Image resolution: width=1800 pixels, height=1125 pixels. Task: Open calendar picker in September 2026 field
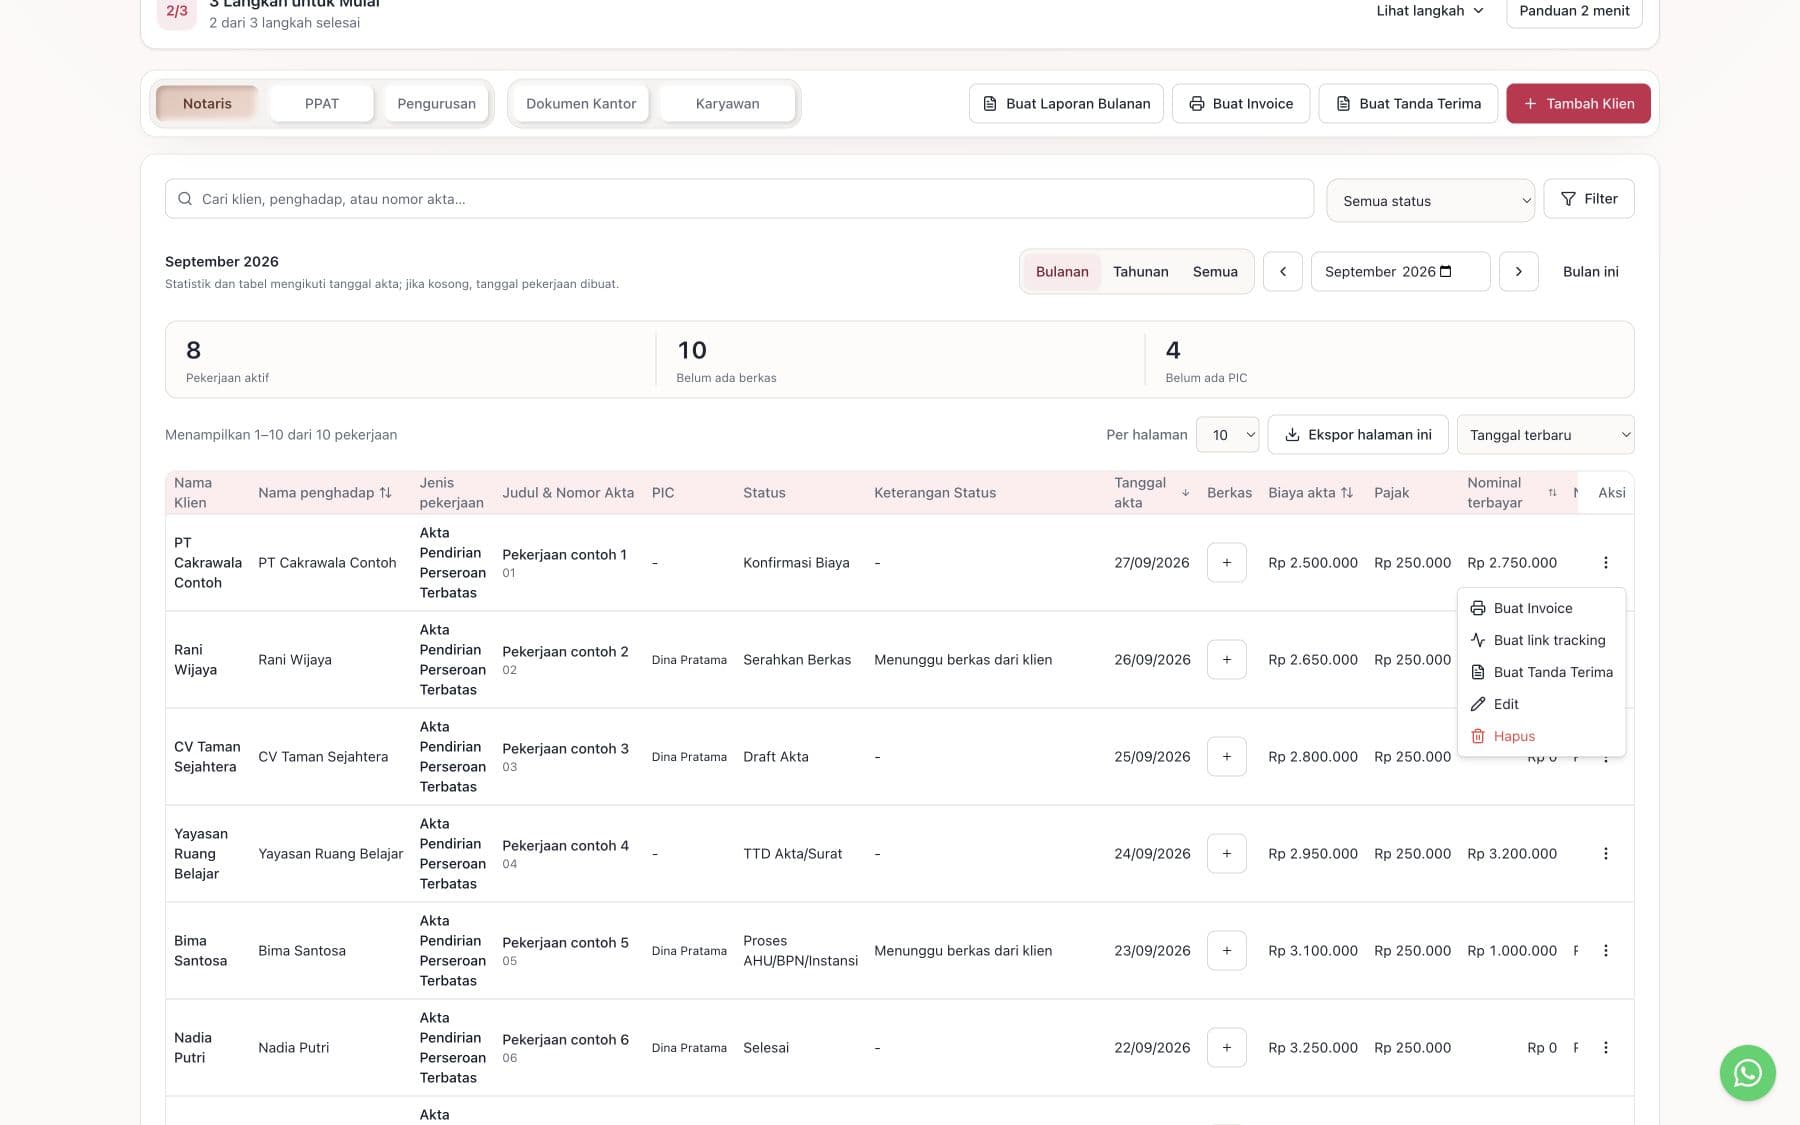[x=1445, y=272]
